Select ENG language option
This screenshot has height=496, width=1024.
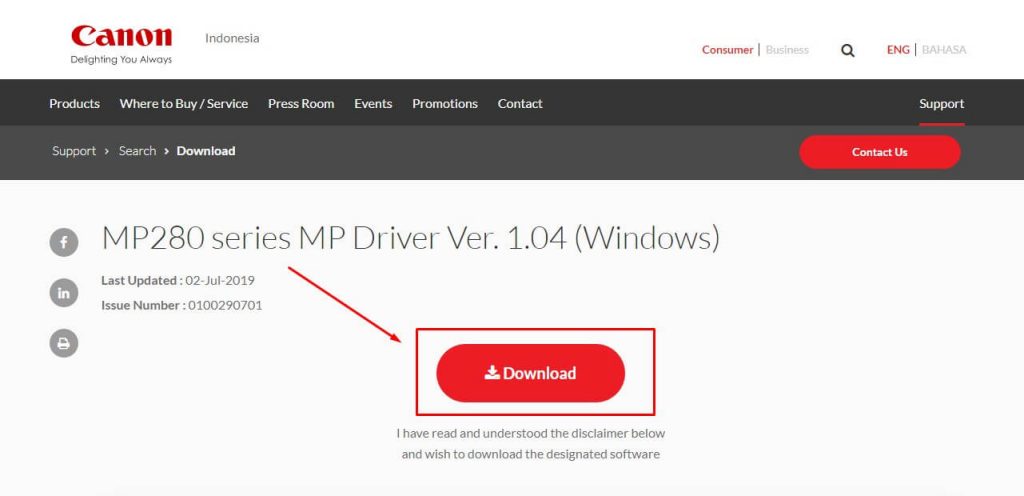898,50
